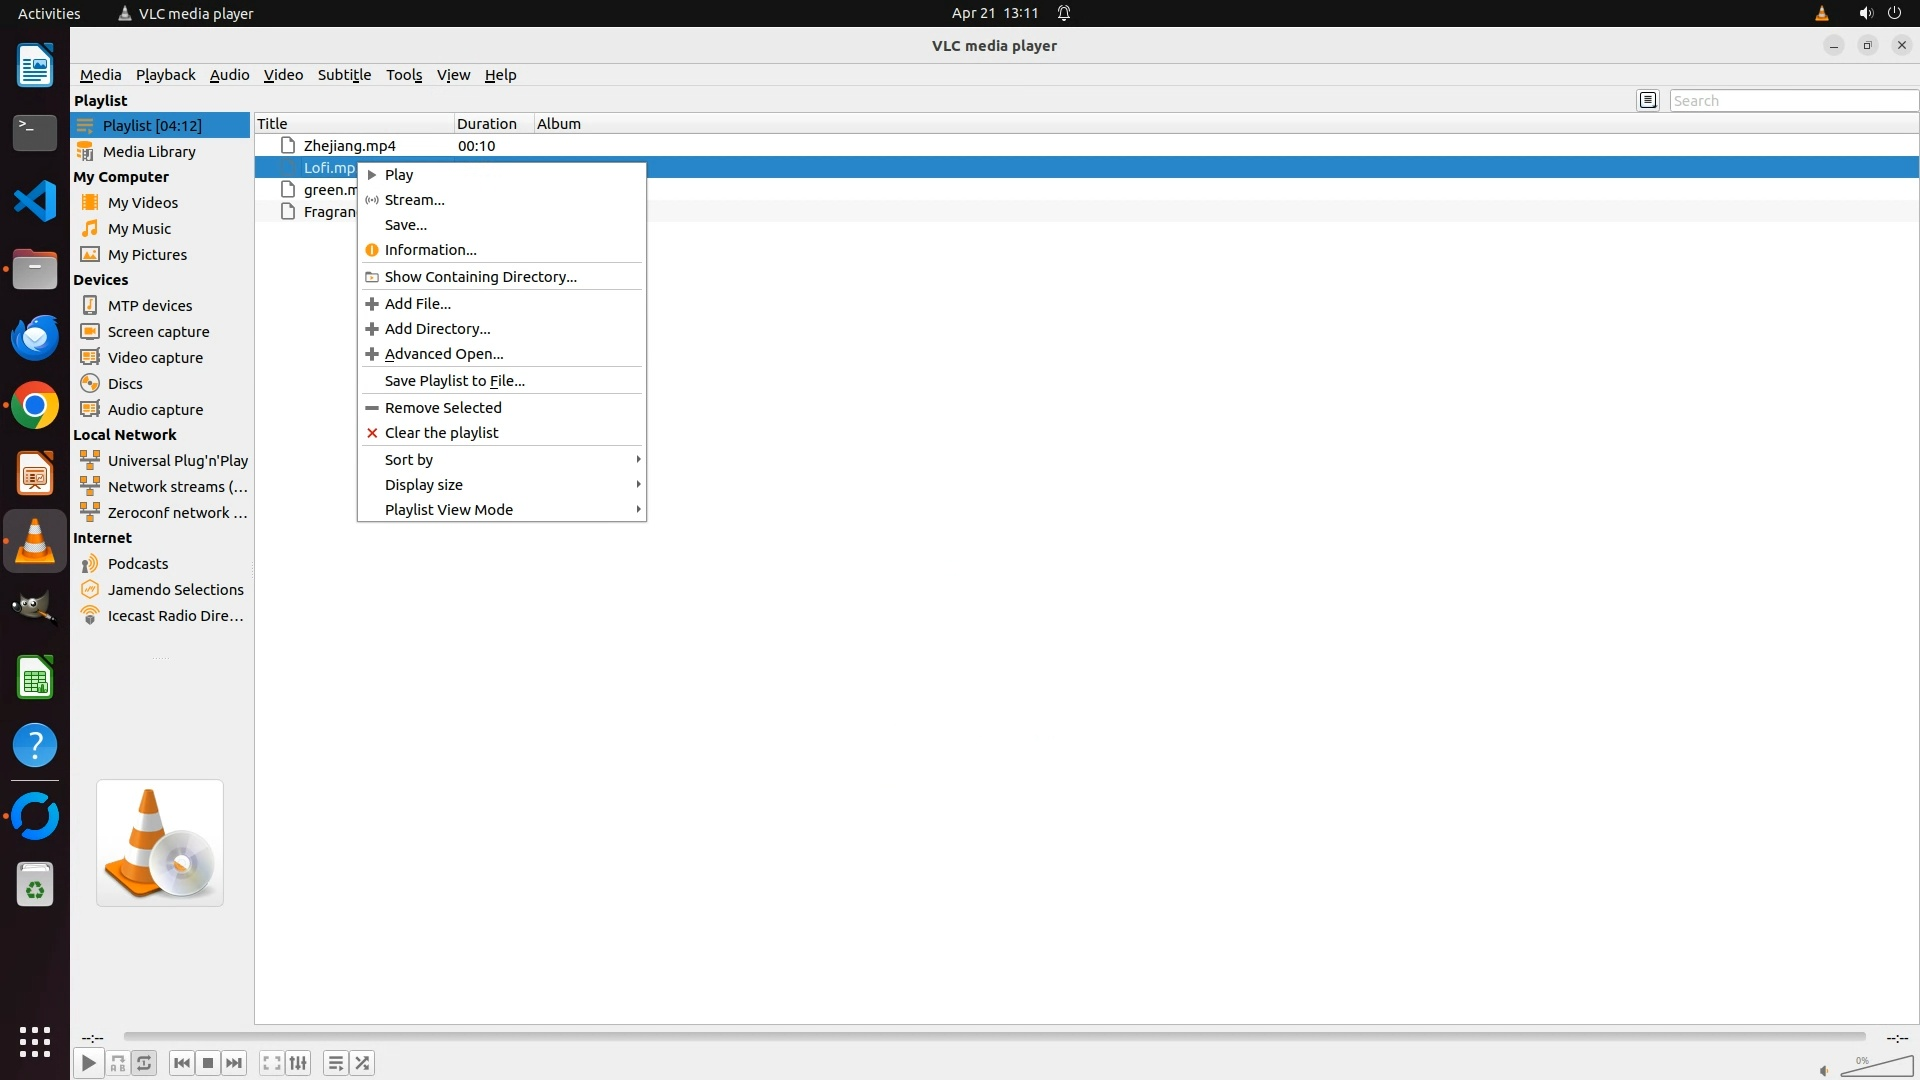
Task: Click the playlist view mode icon near Search
Action: point(1648,100)
